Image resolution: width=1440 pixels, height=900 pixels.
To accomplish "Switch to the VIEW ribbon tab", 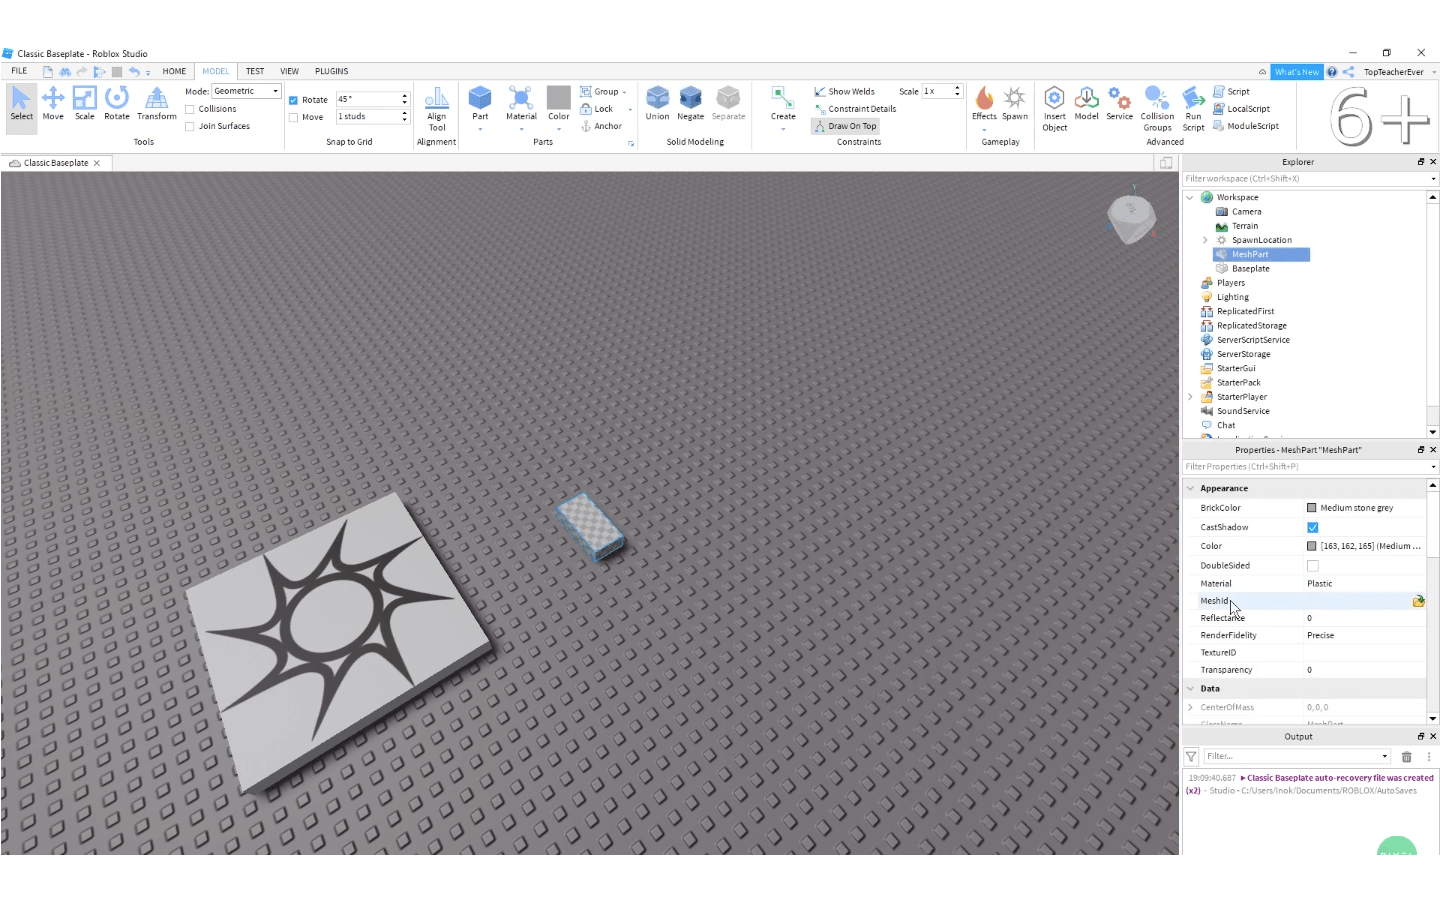I will coord(289,71).
